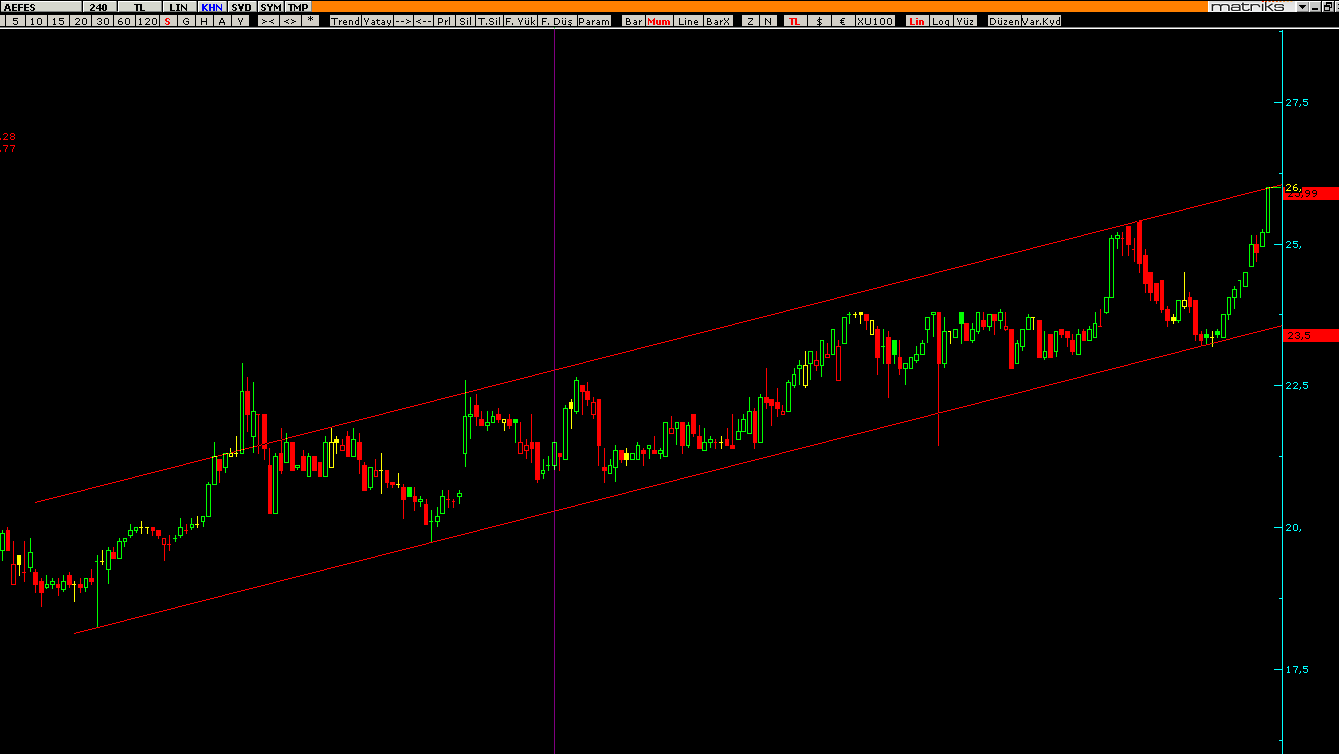
Task: Click the Trend line drawing tool
Action: point(345,21)
